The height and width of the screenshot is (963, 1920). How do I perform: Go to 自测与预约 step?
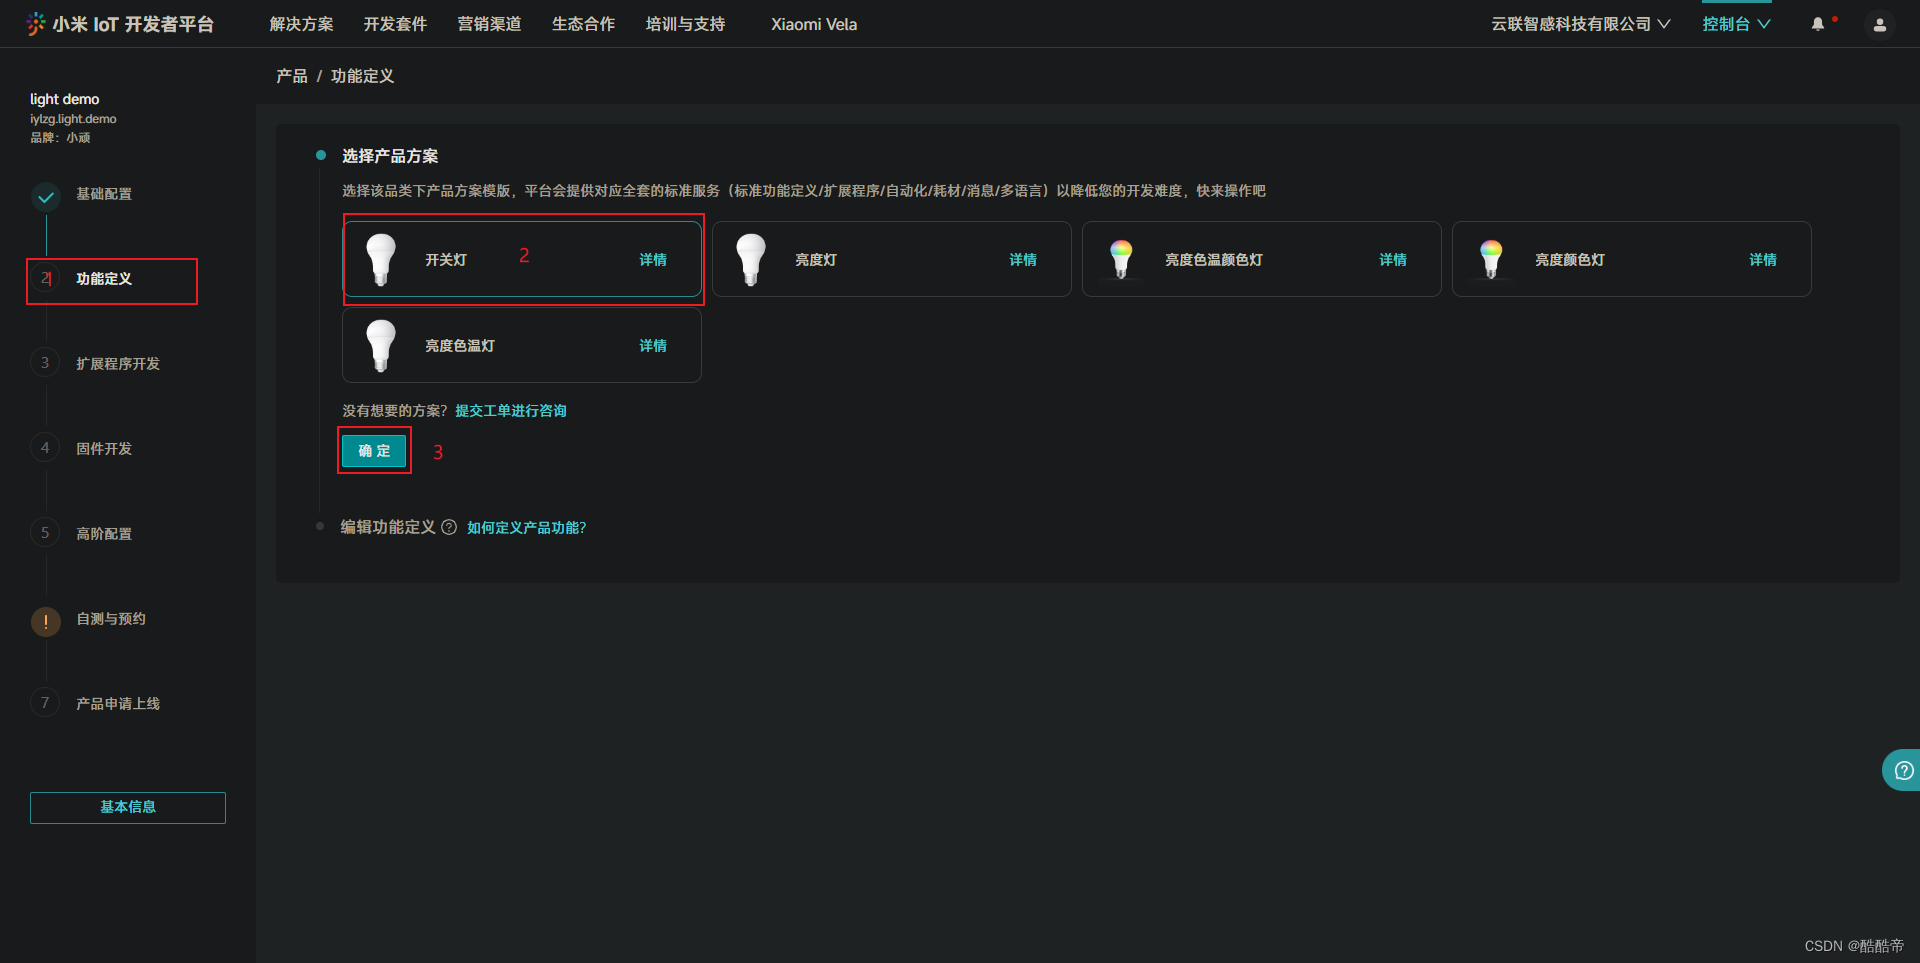point(111,619)
